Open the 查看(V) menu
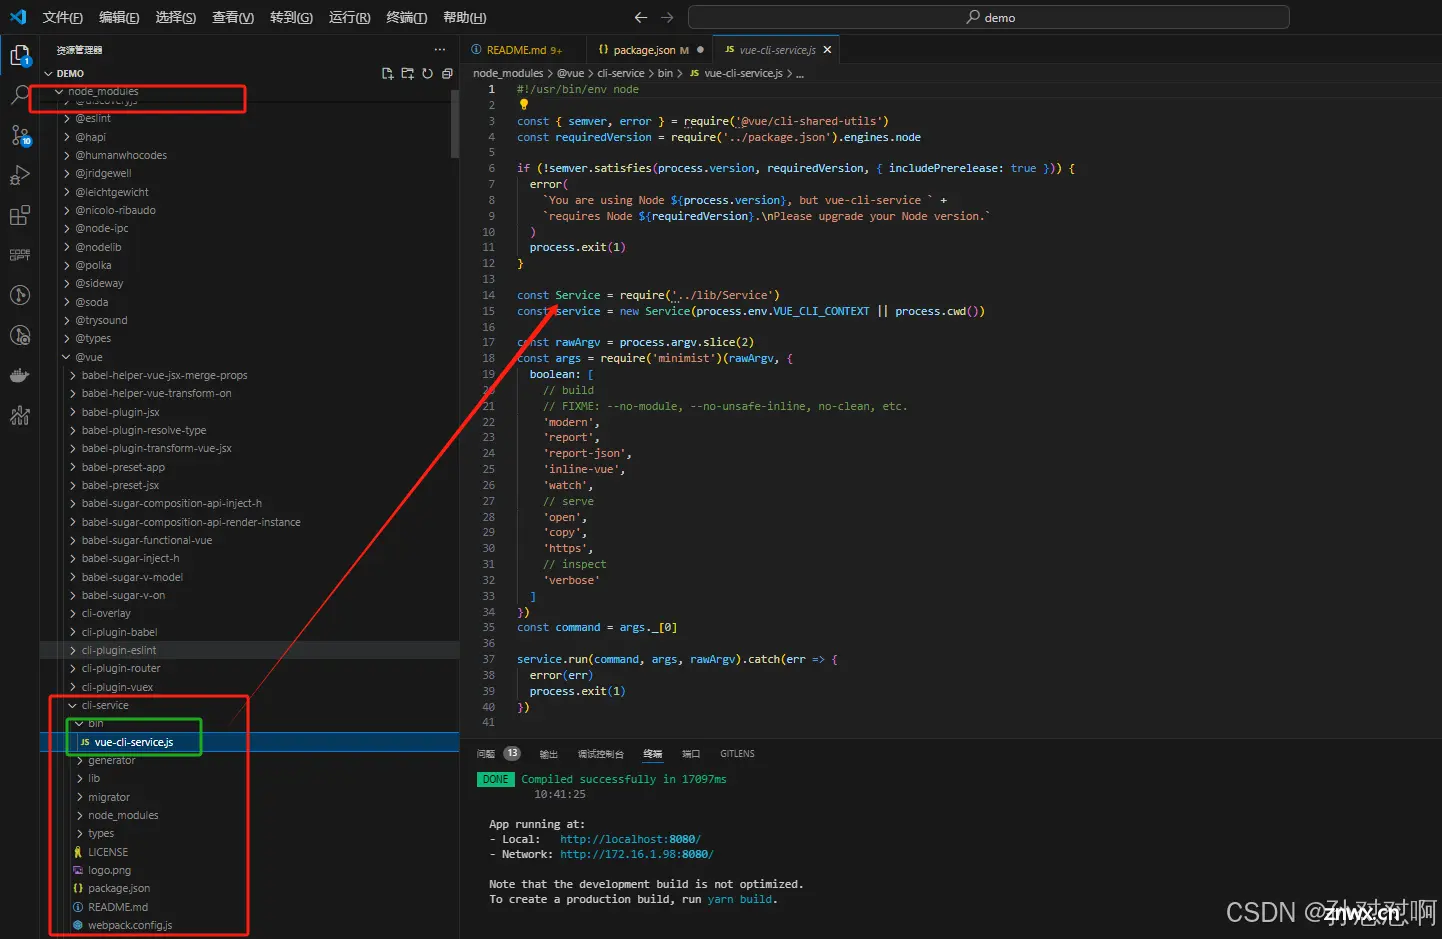 [x=233, y=17]
